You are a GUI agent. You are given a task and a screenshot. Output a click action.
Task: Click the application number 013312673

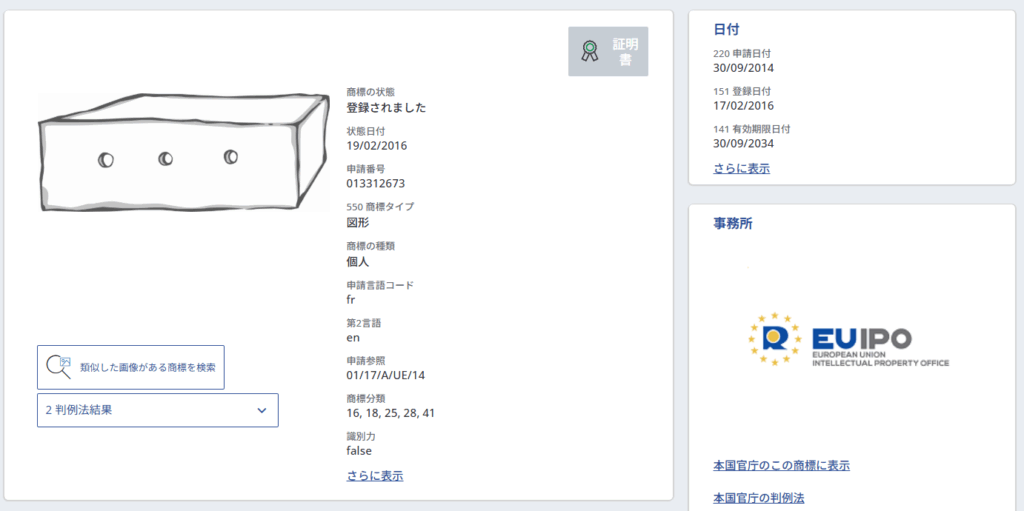[376, 183]
